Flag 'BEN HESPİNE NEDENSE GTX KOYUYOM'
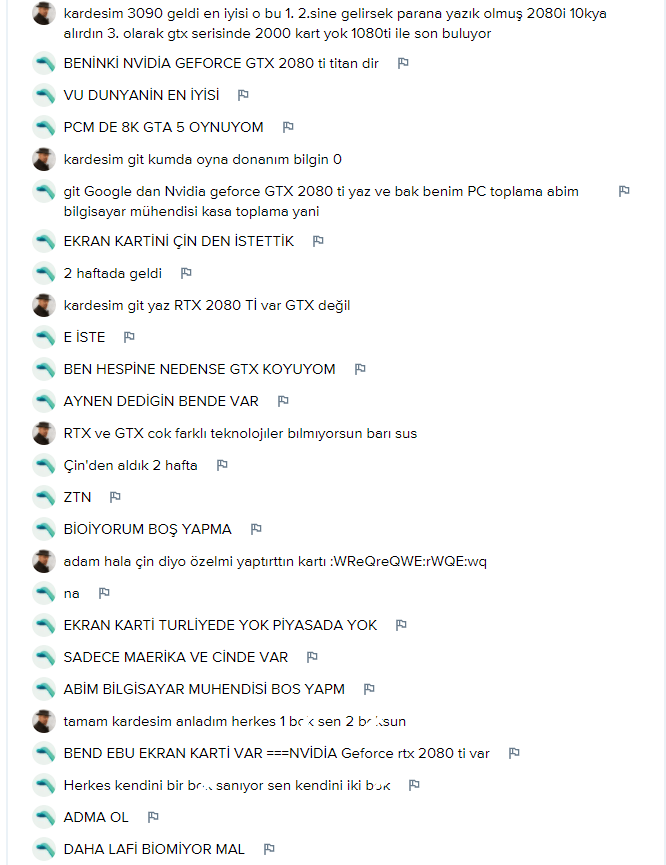Viewport: 666px width, 865px height. pos(360,369)
